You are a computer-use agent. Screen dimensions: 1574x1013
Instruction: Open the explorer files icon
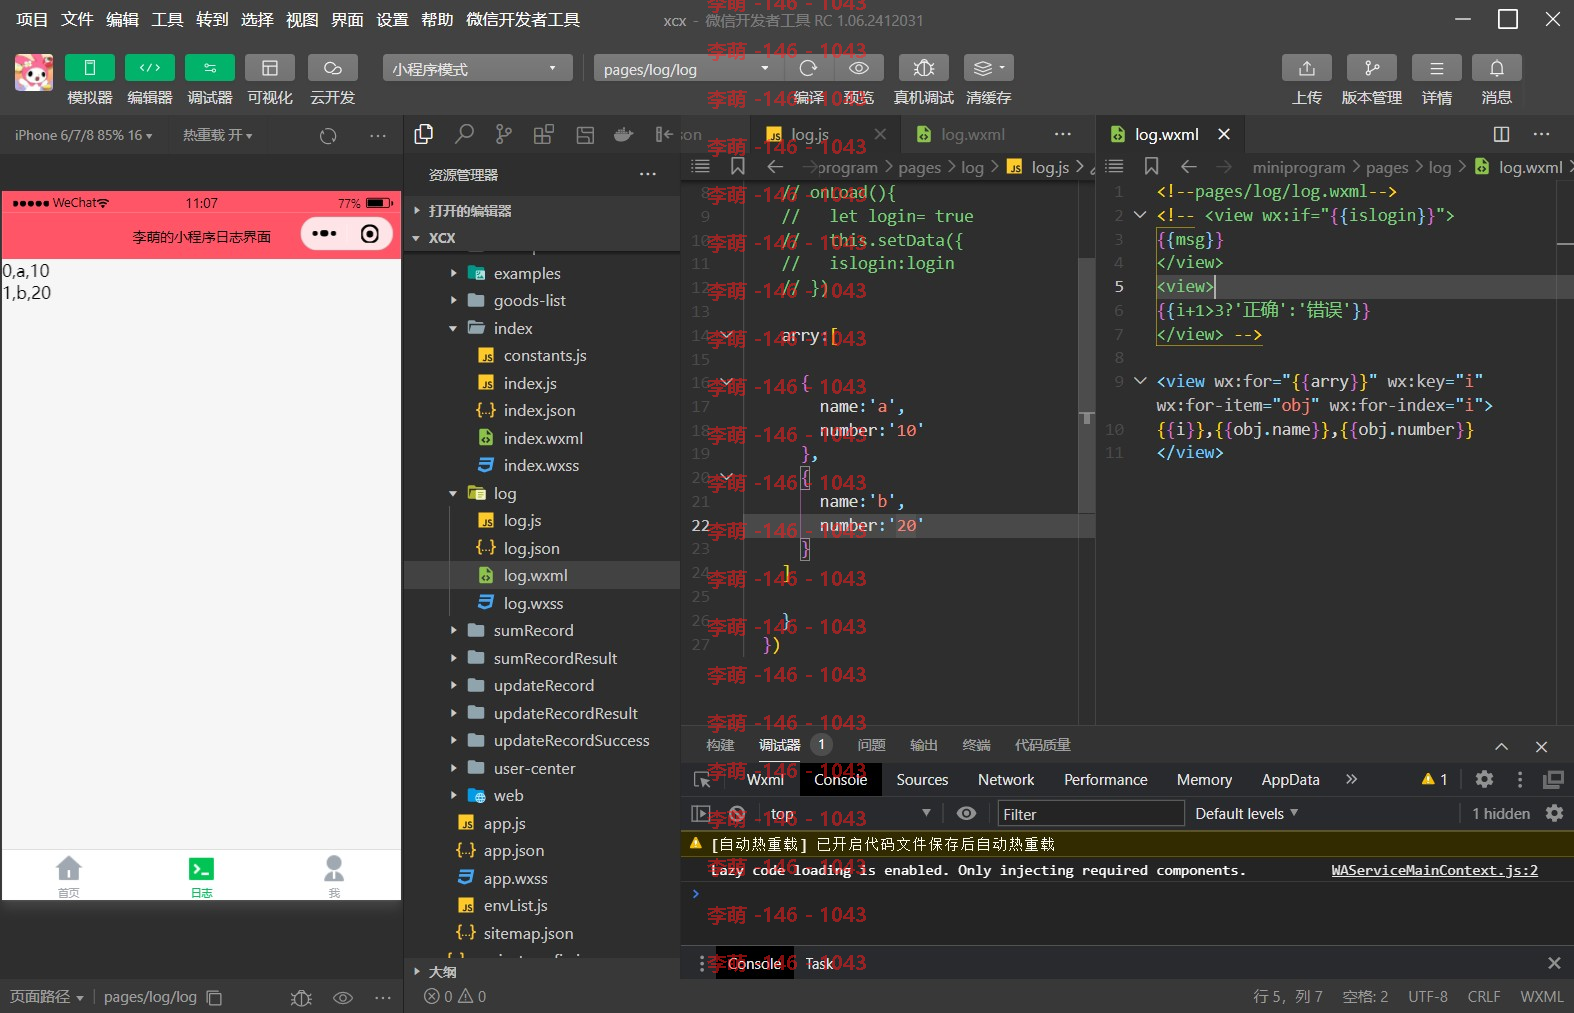(424, 134)
